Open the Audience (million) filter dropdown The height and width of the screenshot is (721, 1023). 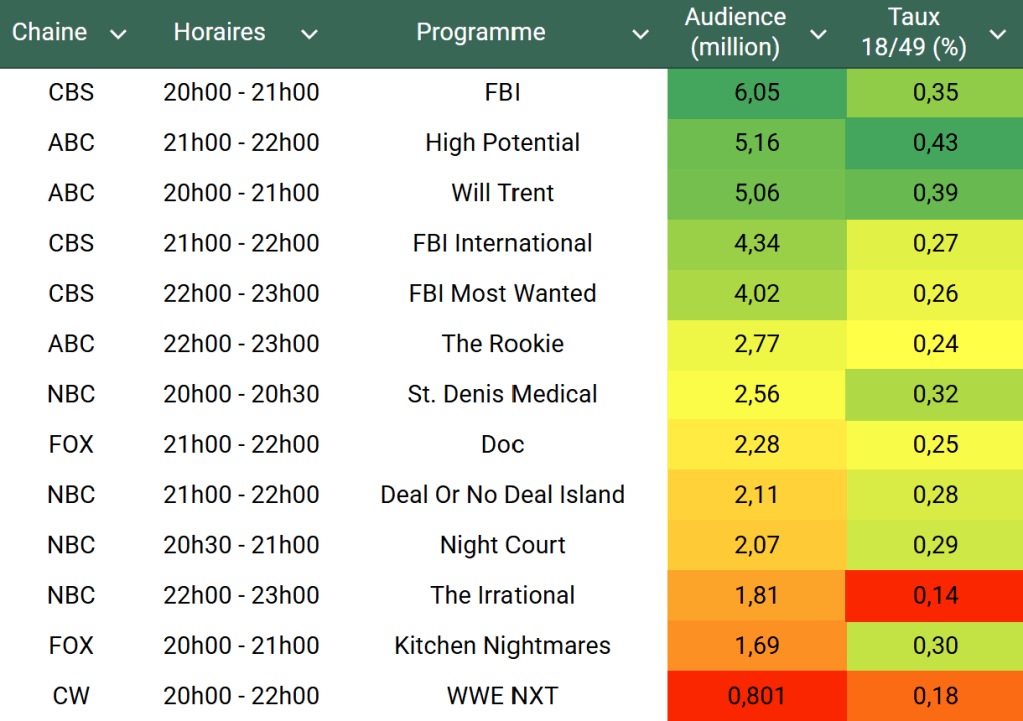818,34
